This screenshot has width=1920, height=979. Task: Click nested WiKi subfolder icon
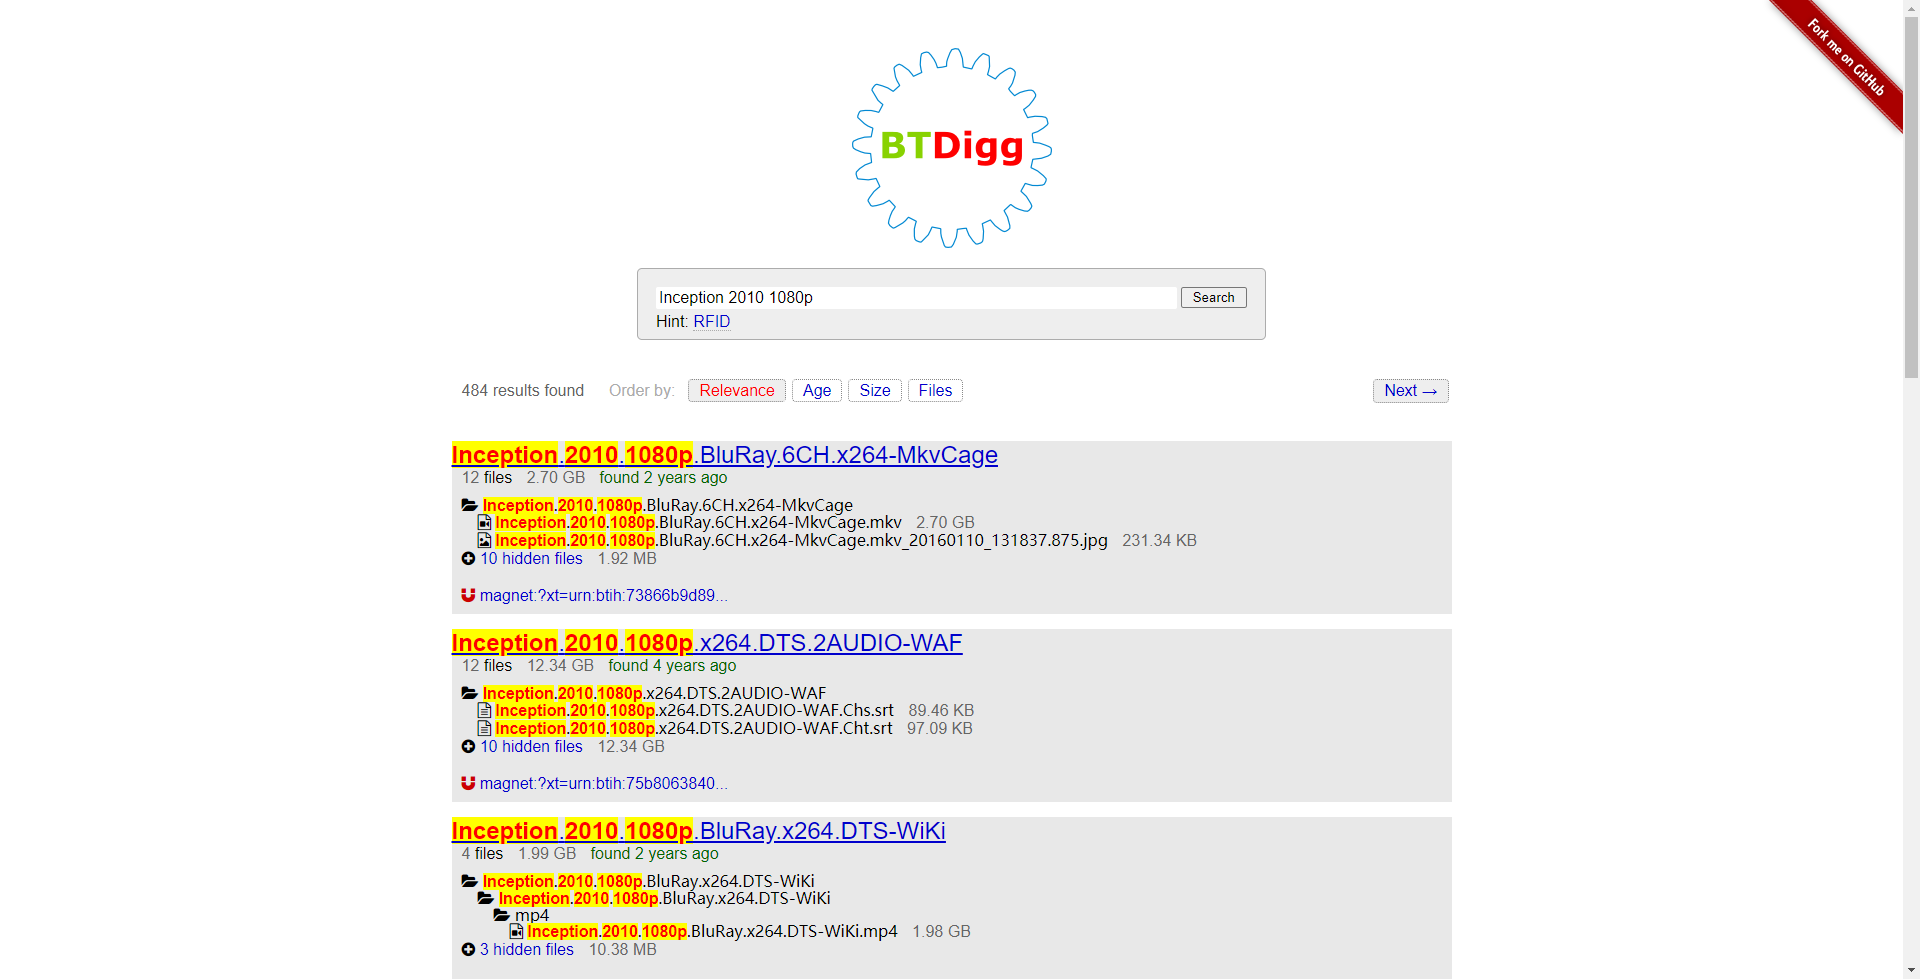485,898
